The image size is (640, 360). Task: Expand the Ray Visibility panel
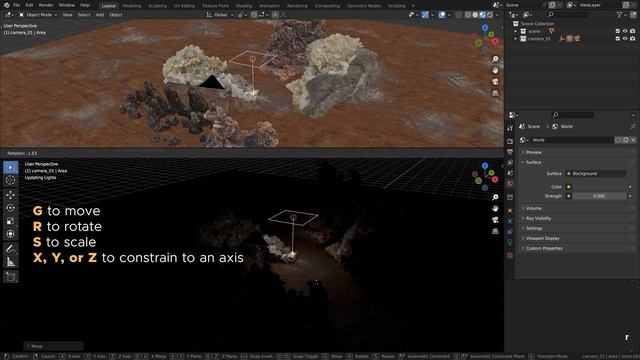click(538, 218)
